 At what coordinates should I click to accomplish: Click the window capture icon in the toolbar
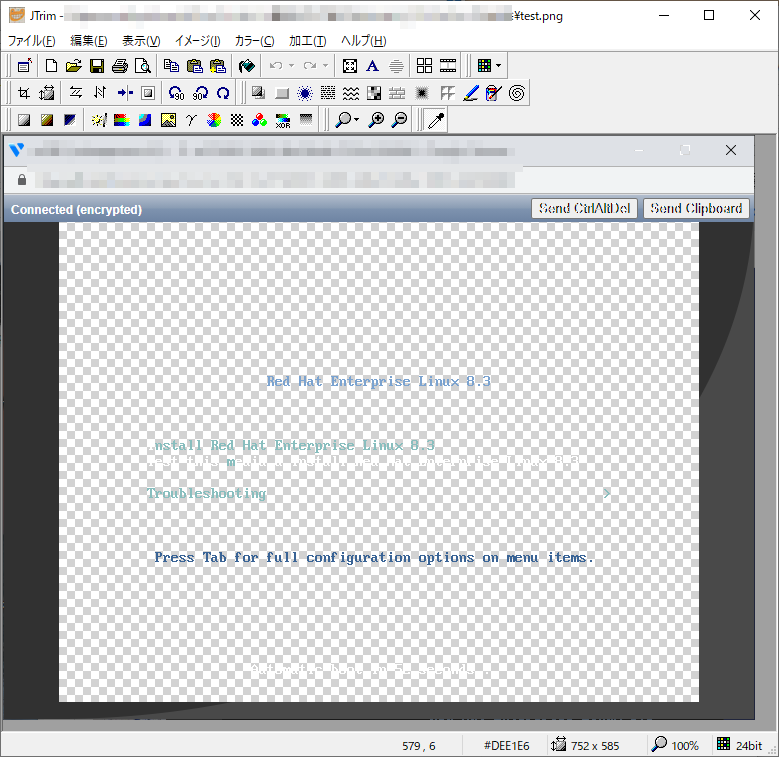pos(24,66)
